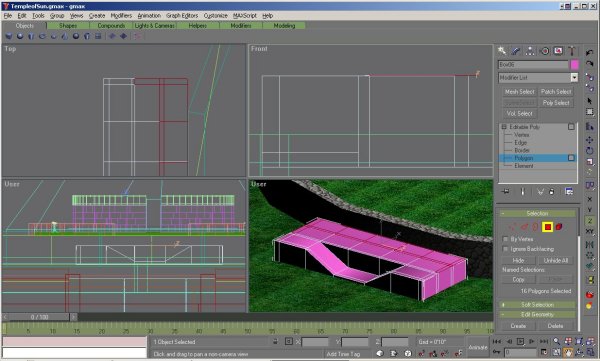Switch to the Lights & Cameras tab
The height and width of the screenshot is (361, 600).
tap(154, 26)
